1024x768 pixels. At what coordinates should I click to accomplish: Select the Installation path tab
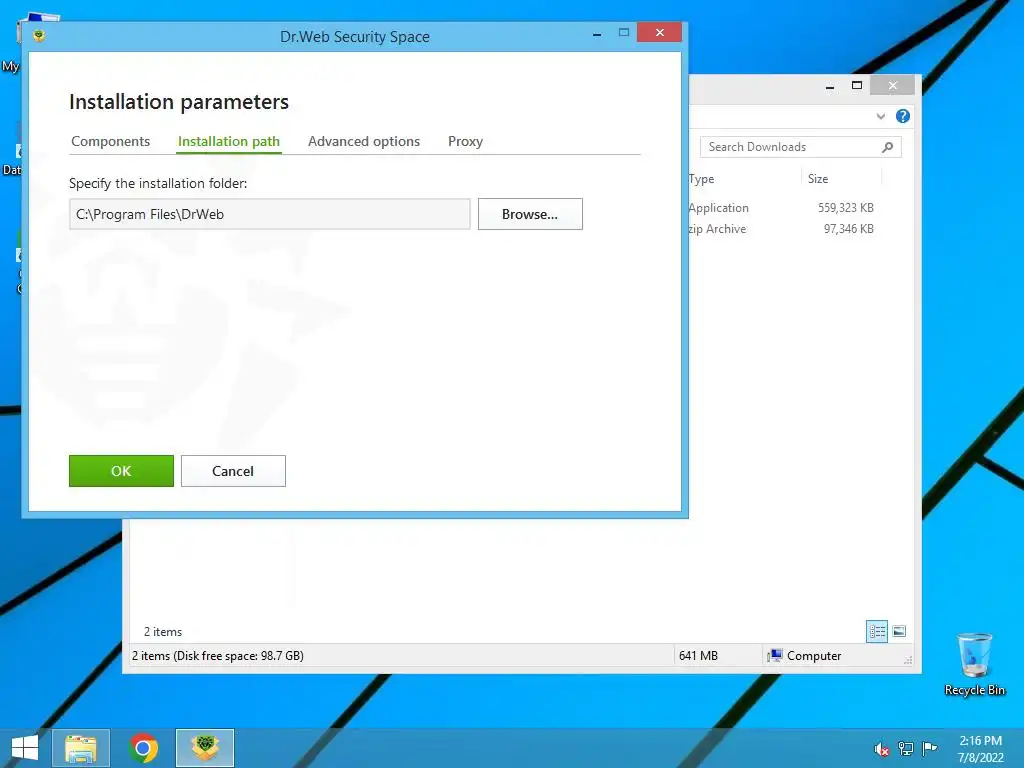tap(229, 141)
